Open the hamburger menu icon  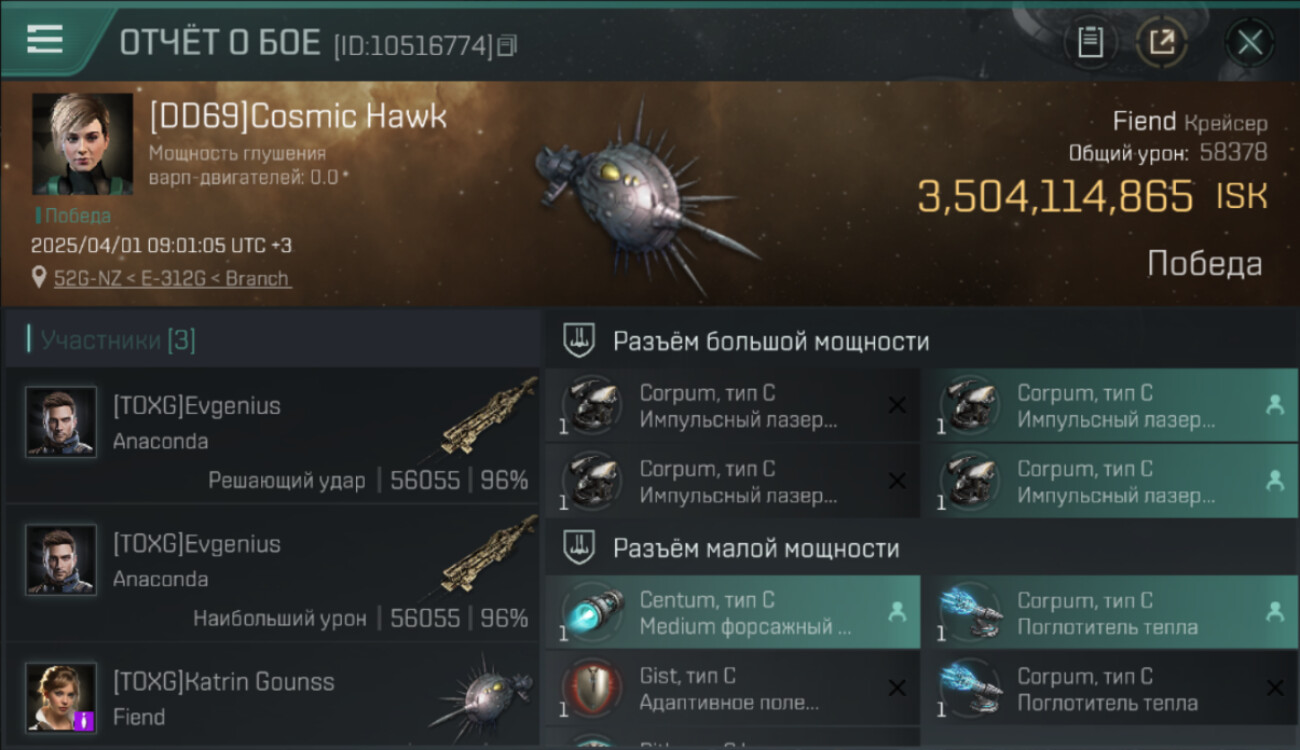click(45, 40)
